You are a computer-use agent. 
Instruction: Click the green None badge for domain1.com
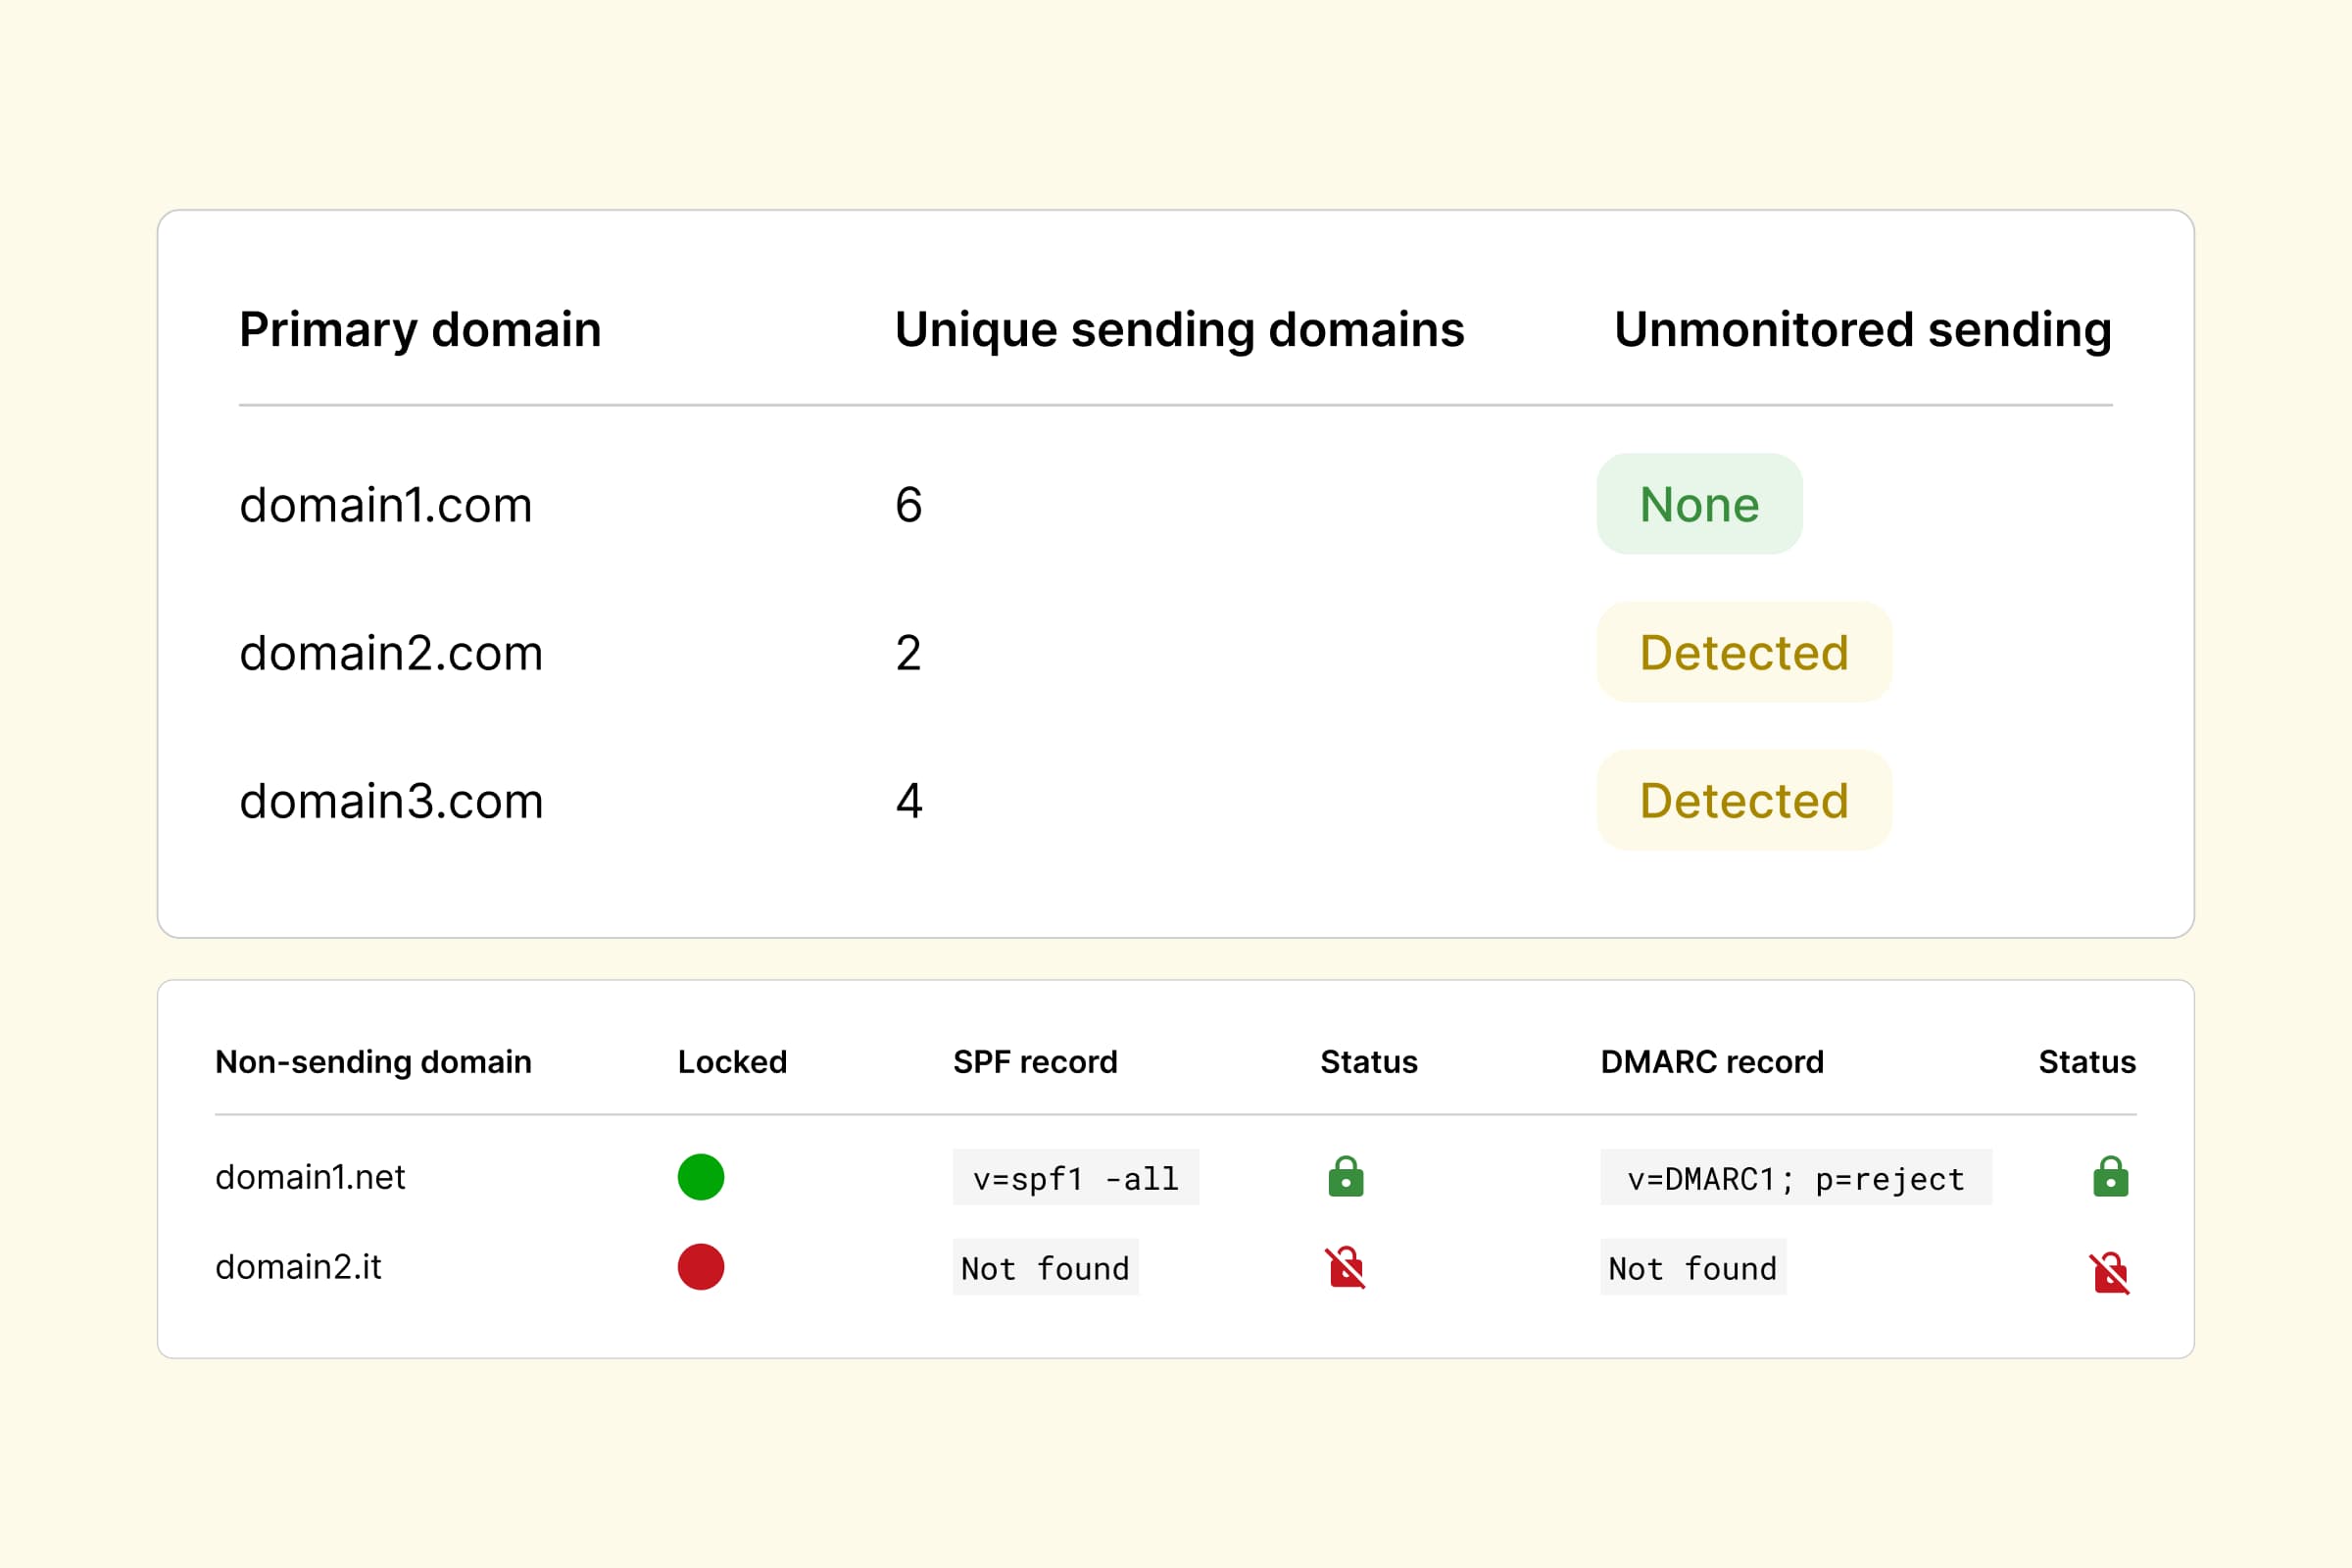click(x=1699, y=504)
